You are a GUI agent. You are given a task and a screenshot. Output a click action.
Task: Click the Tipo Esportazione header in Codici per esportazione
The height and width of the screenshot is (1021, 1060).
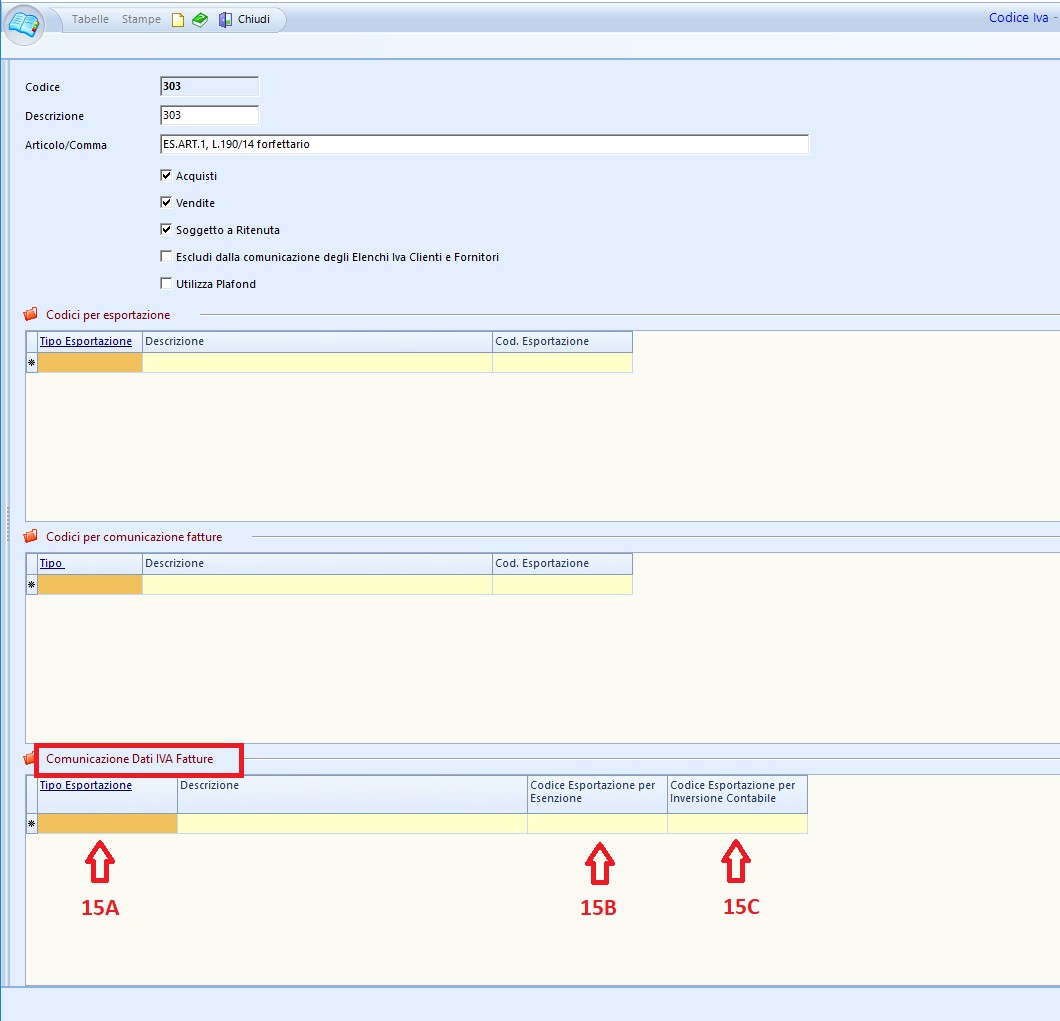point(86,342)
